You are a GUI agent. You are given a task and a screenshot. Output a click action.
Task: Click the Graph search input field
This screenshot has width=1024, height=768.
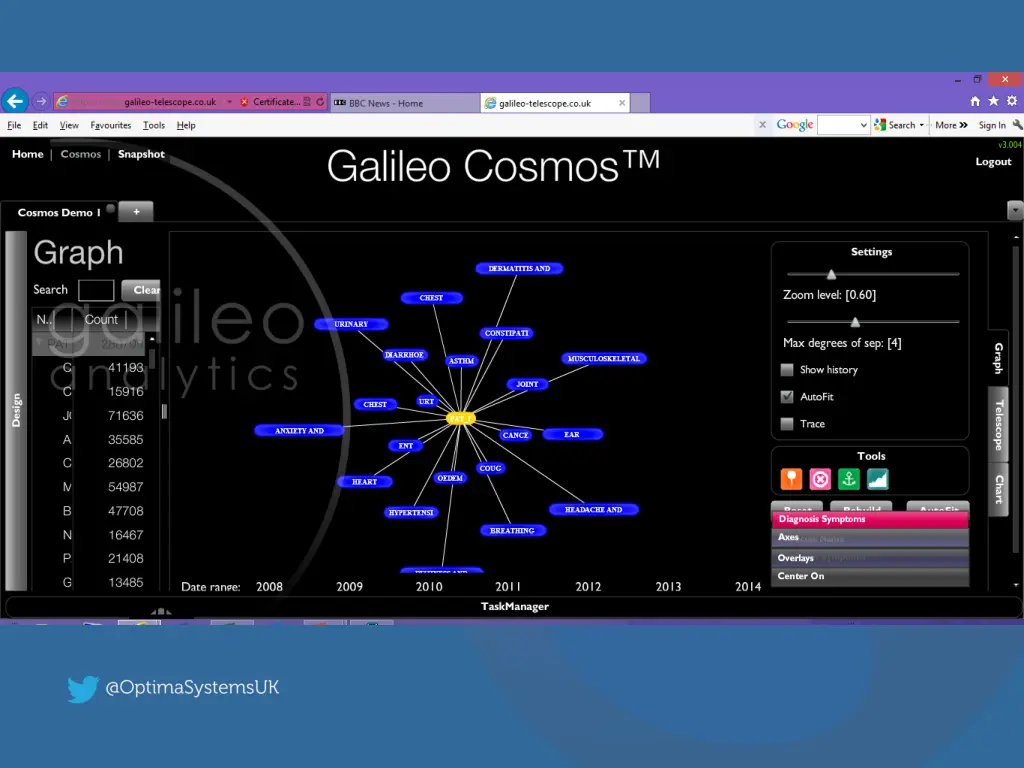coord(96,290)
